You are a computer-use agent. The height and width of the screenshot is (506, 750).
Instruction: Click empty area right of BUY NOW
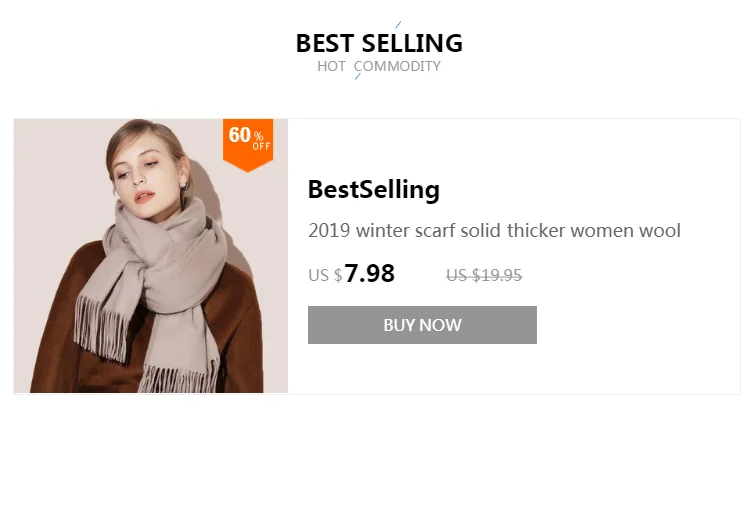click(x=640, y=325)
